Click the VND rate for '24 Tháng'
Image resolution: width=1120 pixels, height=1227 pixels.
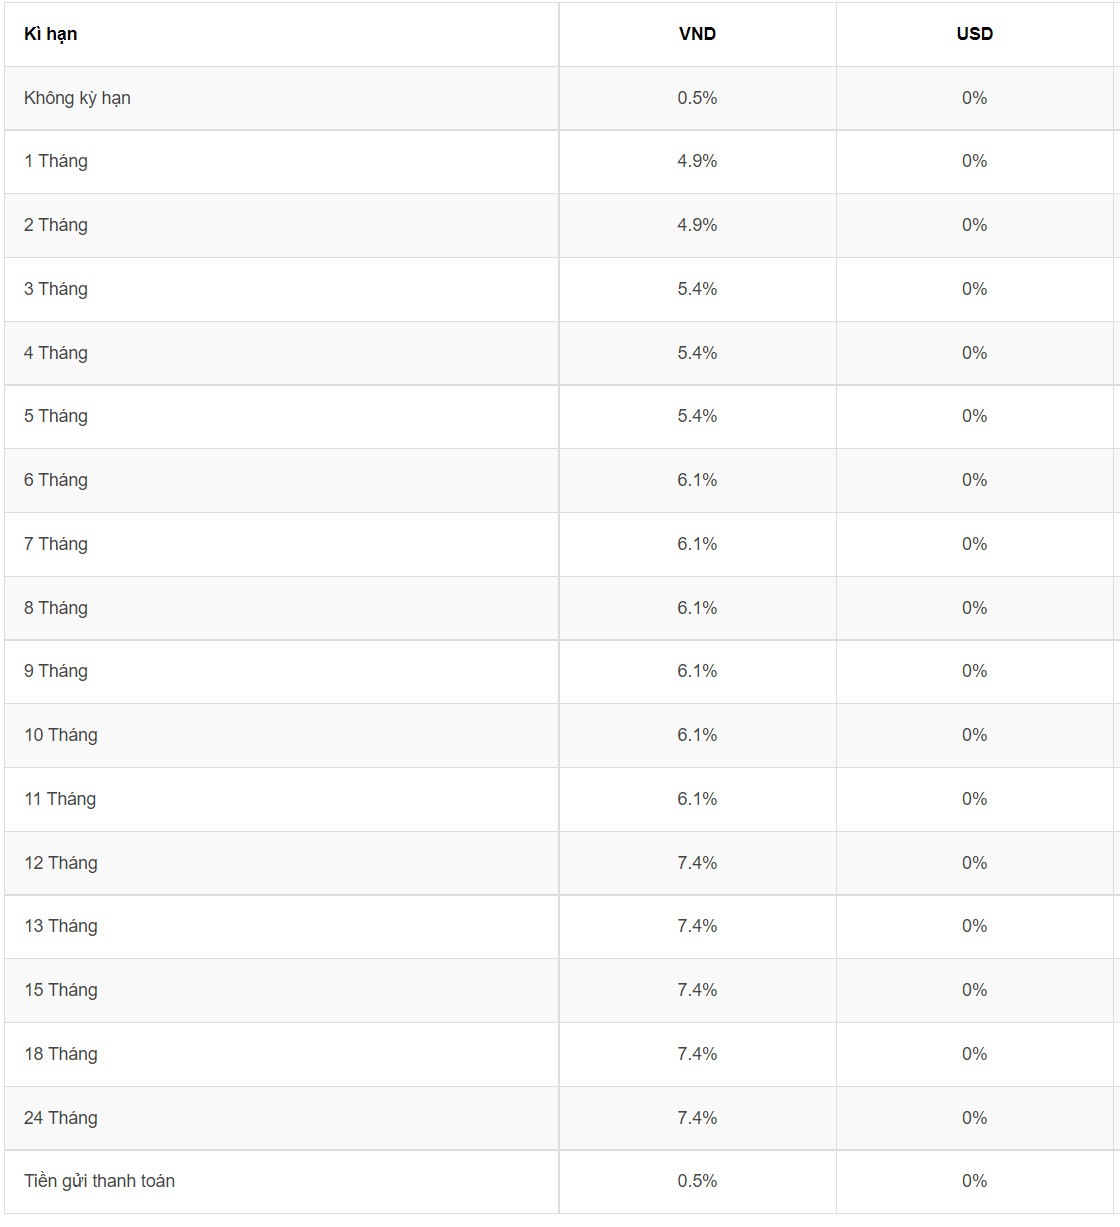[x=697, y=1118]
